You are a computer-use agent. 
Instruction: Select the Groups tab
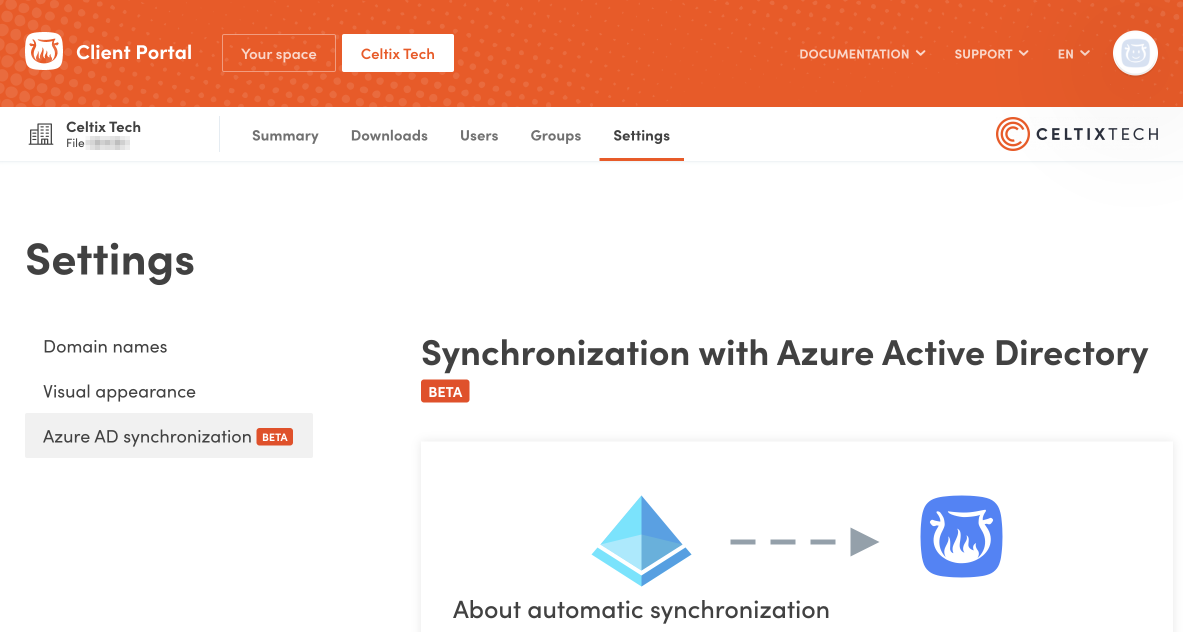(x=556, y=136)
